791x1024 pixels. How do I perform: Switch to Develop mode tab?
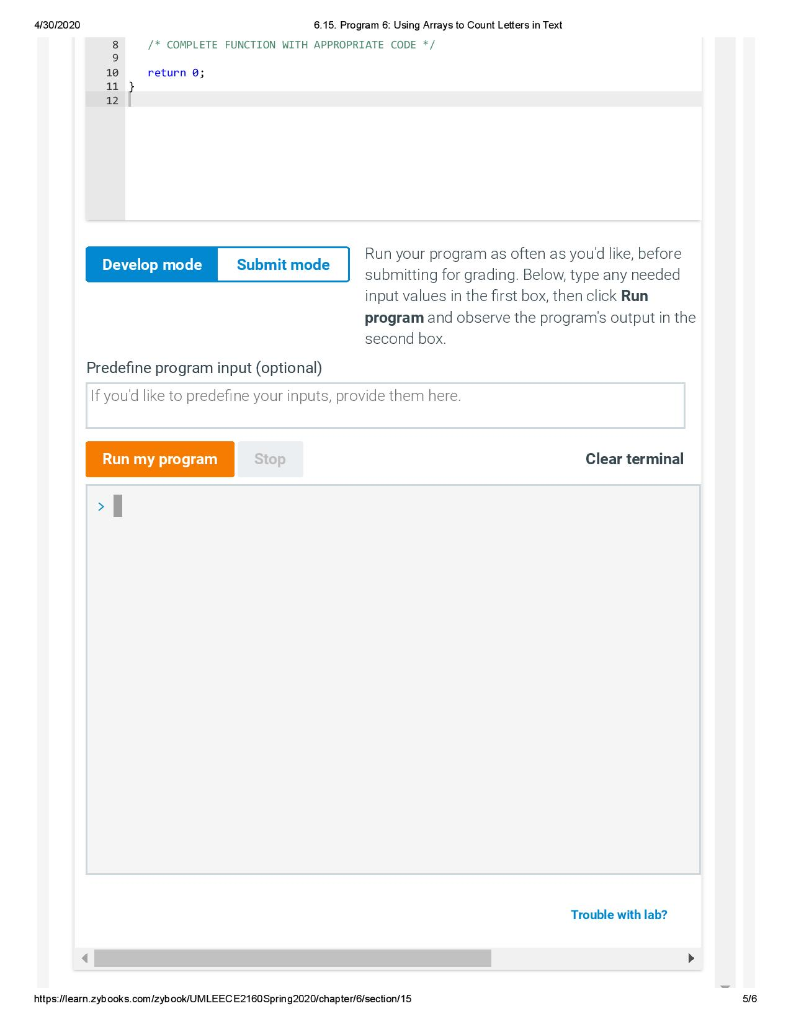tap(151, 264)
